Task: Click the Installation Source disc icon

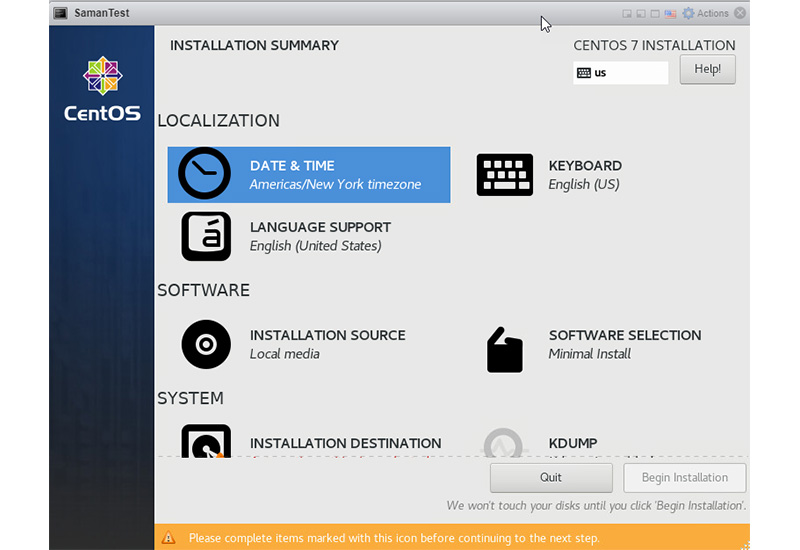Action: point(206,345)
